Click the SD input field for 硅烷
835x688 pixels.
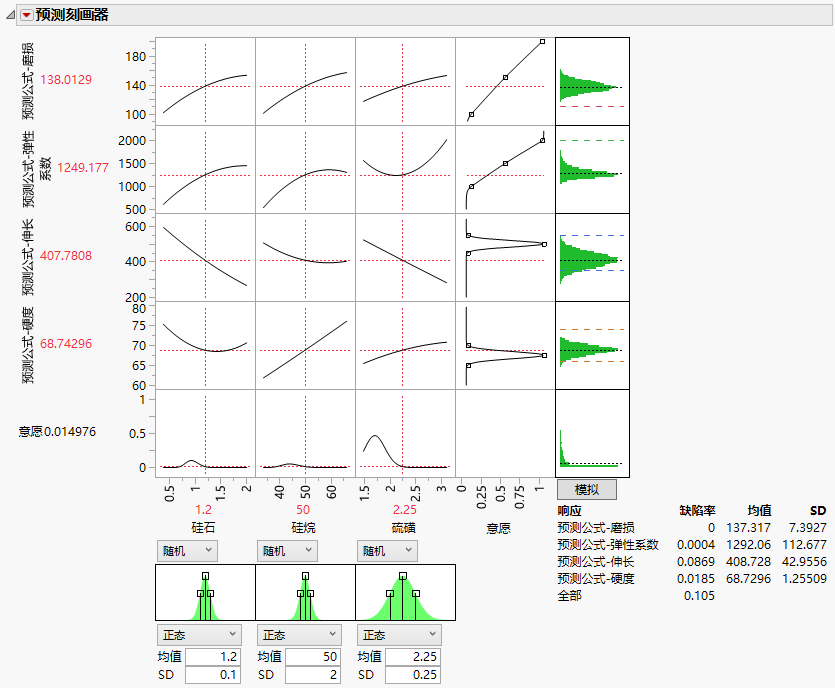[312, 675]
